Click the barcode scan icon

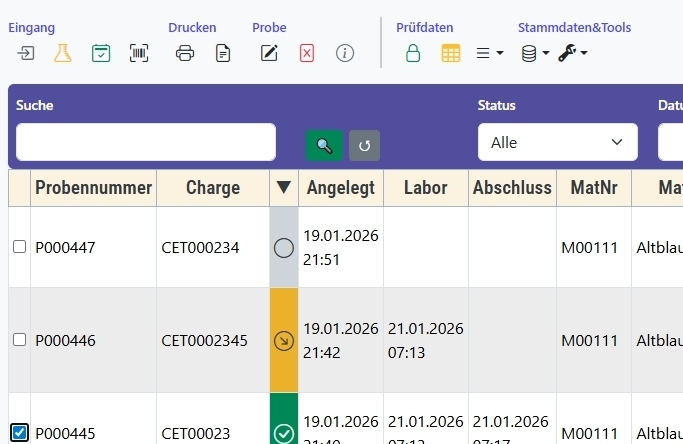pos(139,53)
